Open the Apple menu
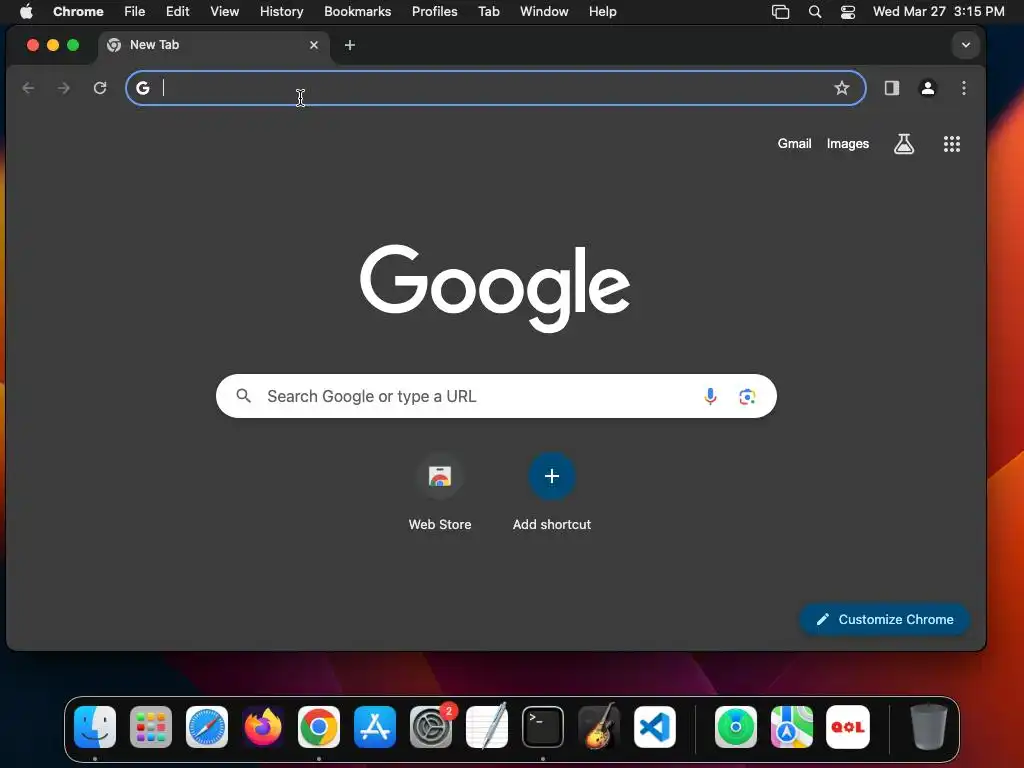The image size is (1024, 768). tap(26, 11)
